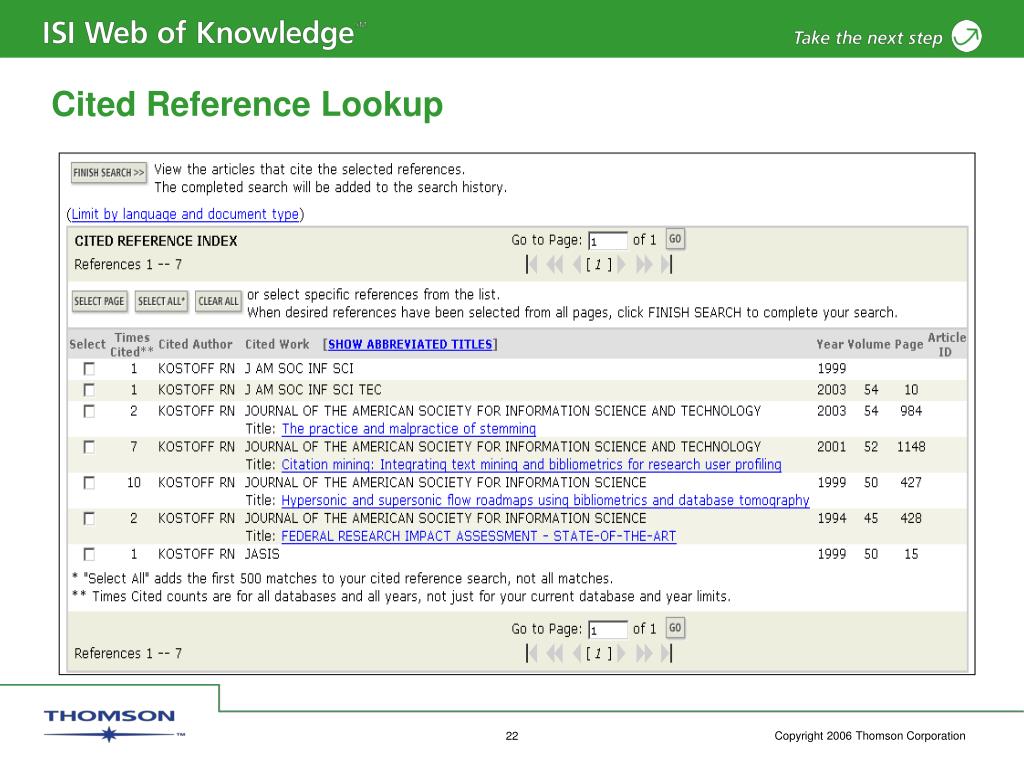Click the Copyright 2006 Thomson Corporation text
This screenshot has height=768, width=1024.
tap(870, 735)
